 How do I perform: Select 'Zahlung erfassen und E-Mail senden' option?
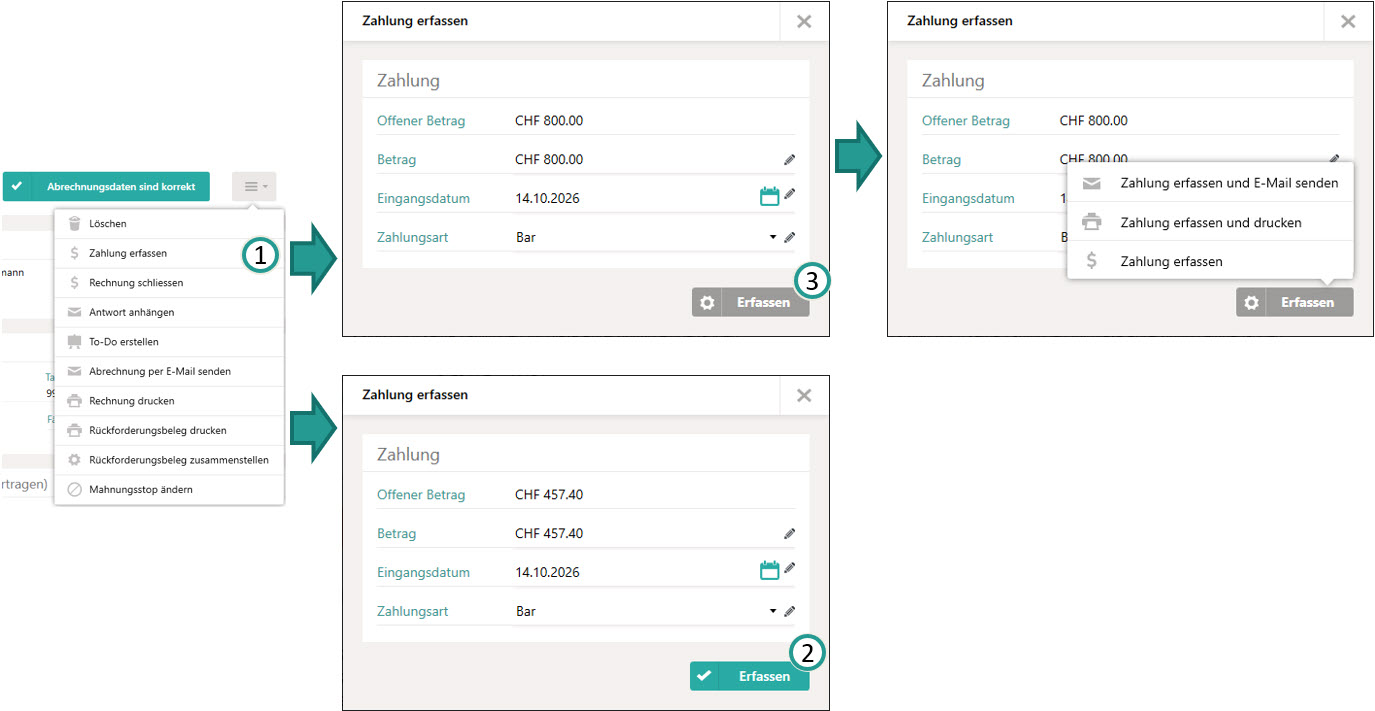[1210, 183]
